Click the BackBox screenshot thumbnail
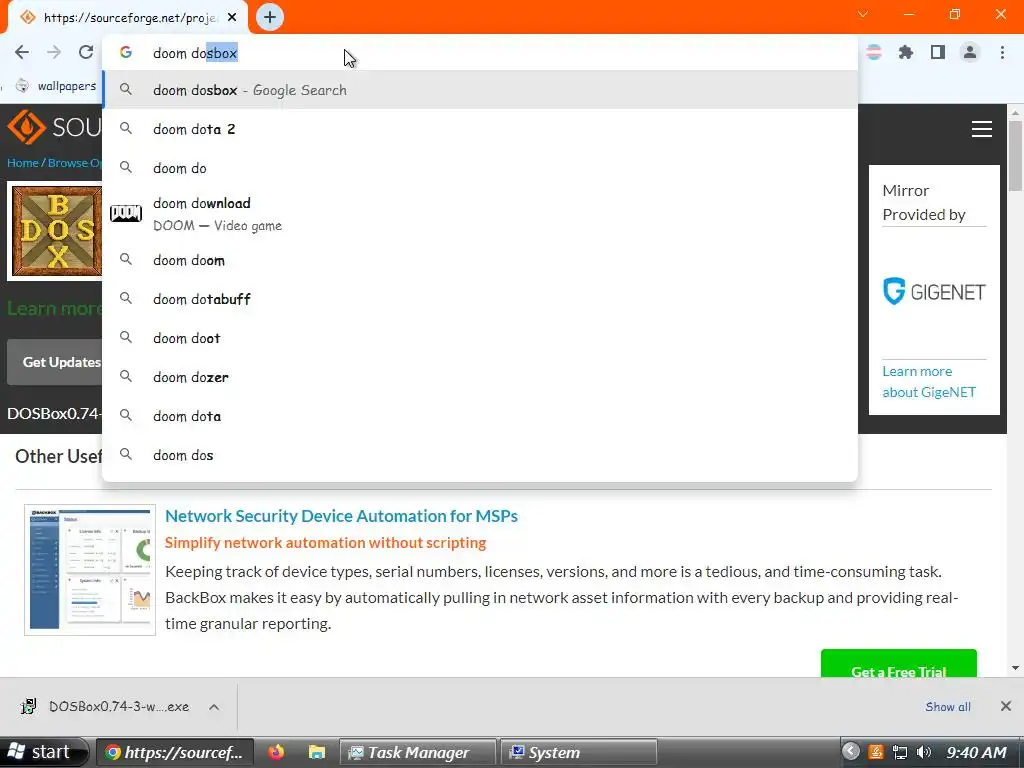 (90, 569)
